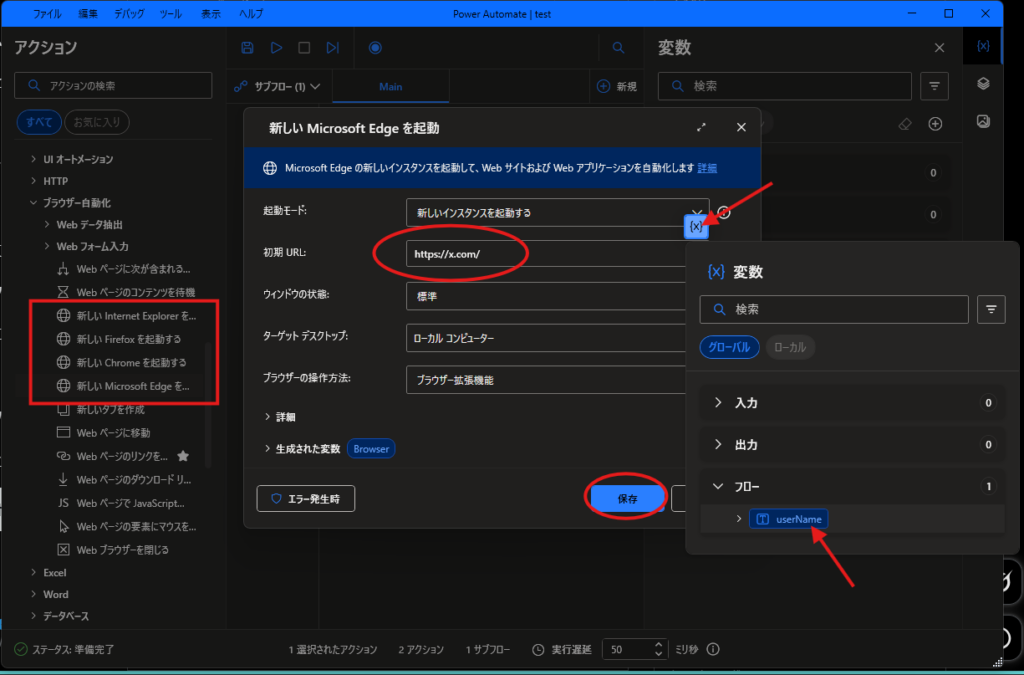Select Web ページのコンテンツを待機 action
Screen dimensions: 1024x675
[126, 292]
